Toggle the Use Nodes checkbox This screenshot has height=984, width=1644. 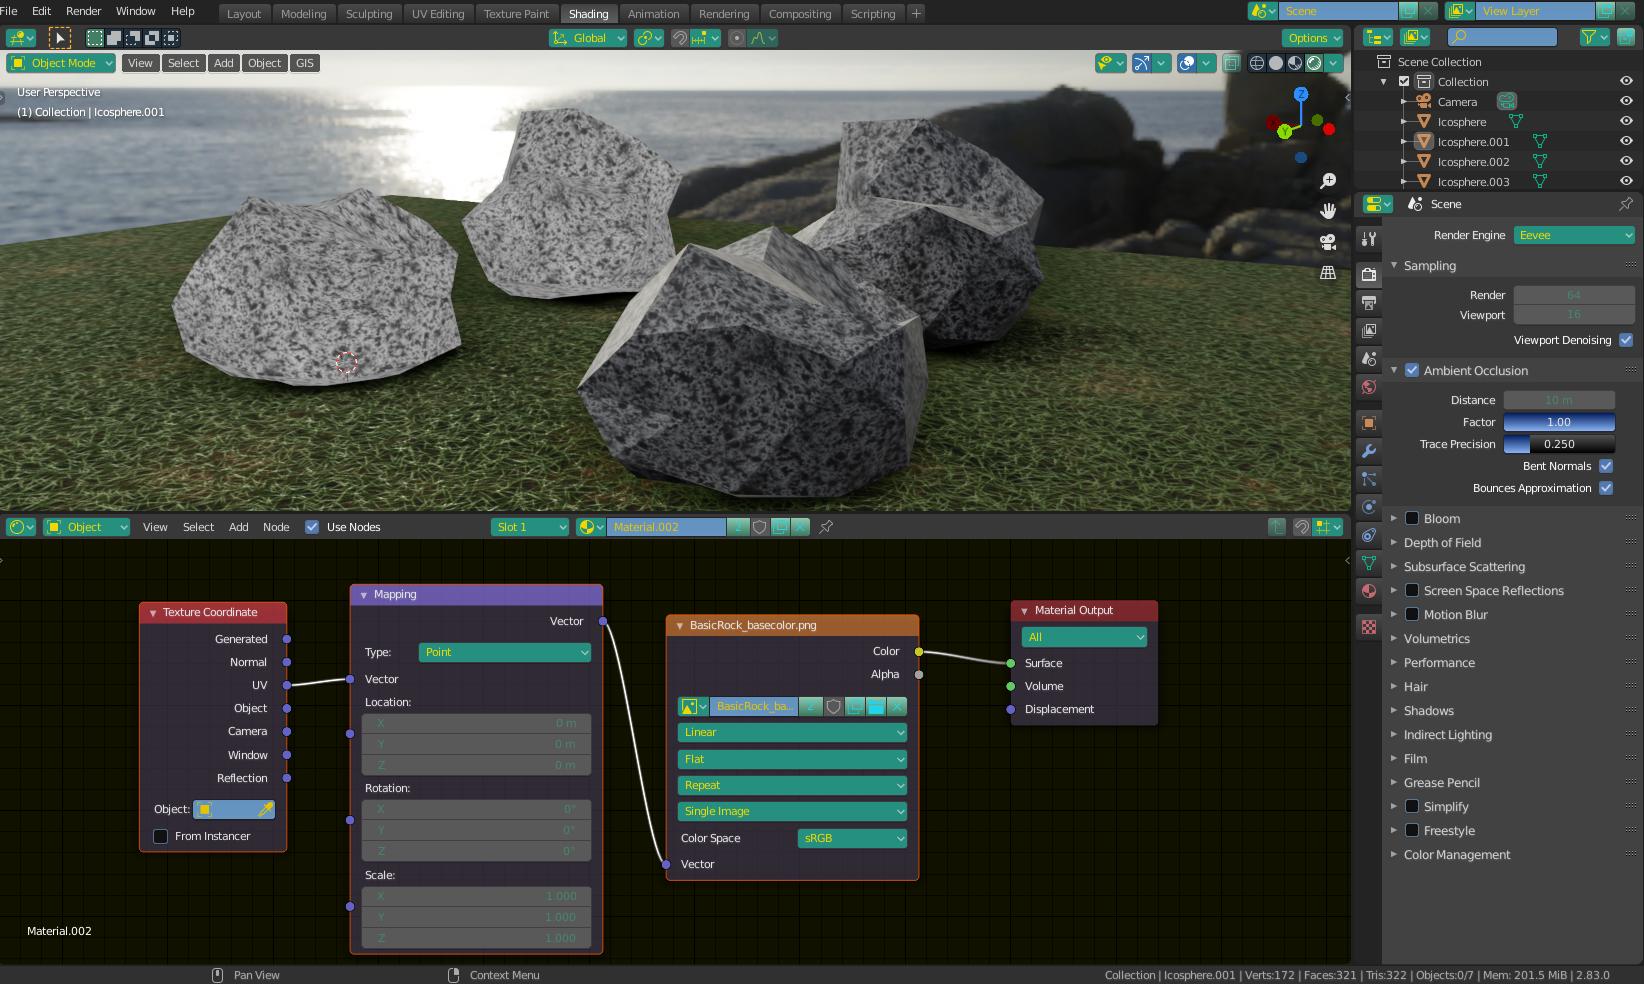click(x=312, y=527)
